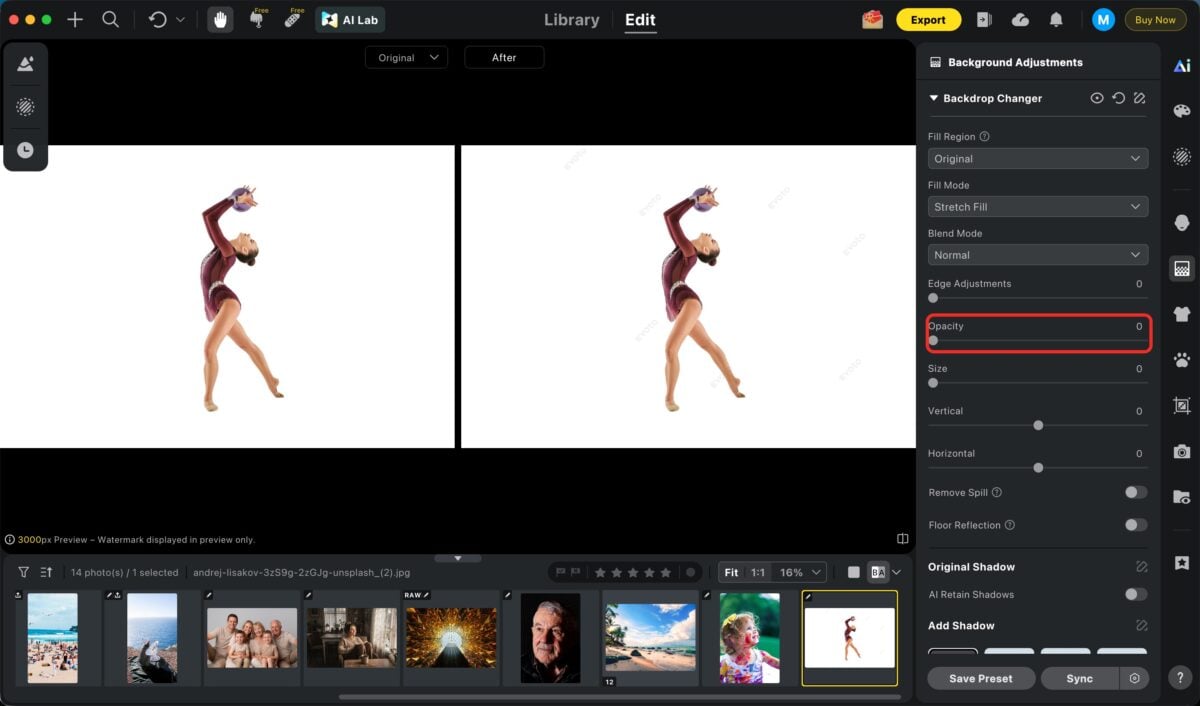The height and width of the screenshot is (706, 1200).
Task: Open the Original comparison dropdown above the canvas
Action: [406, 57]
